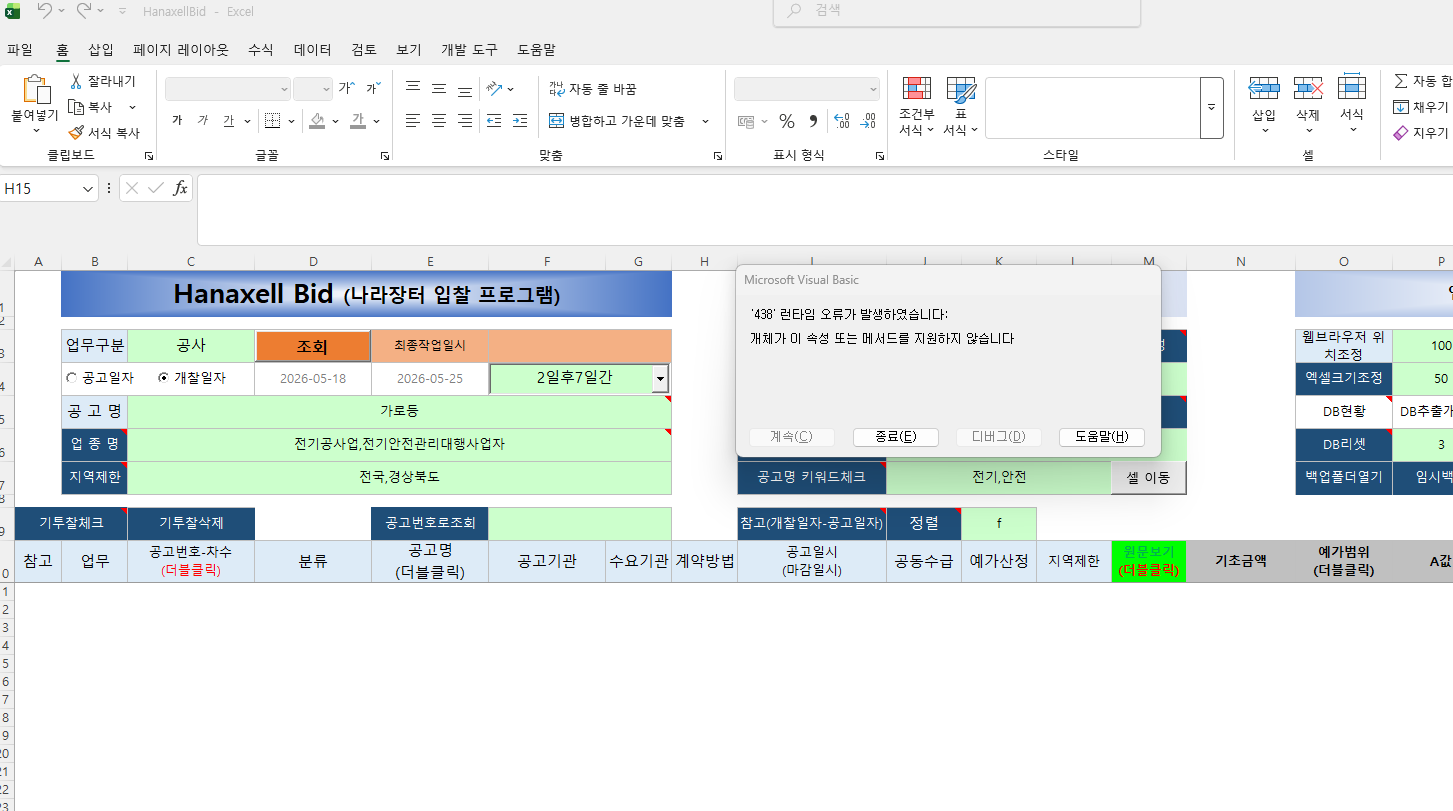Toggle bold (굵게 가) formatting
This screenshot has height=811, width=1453.
click(x=177, y=121)
